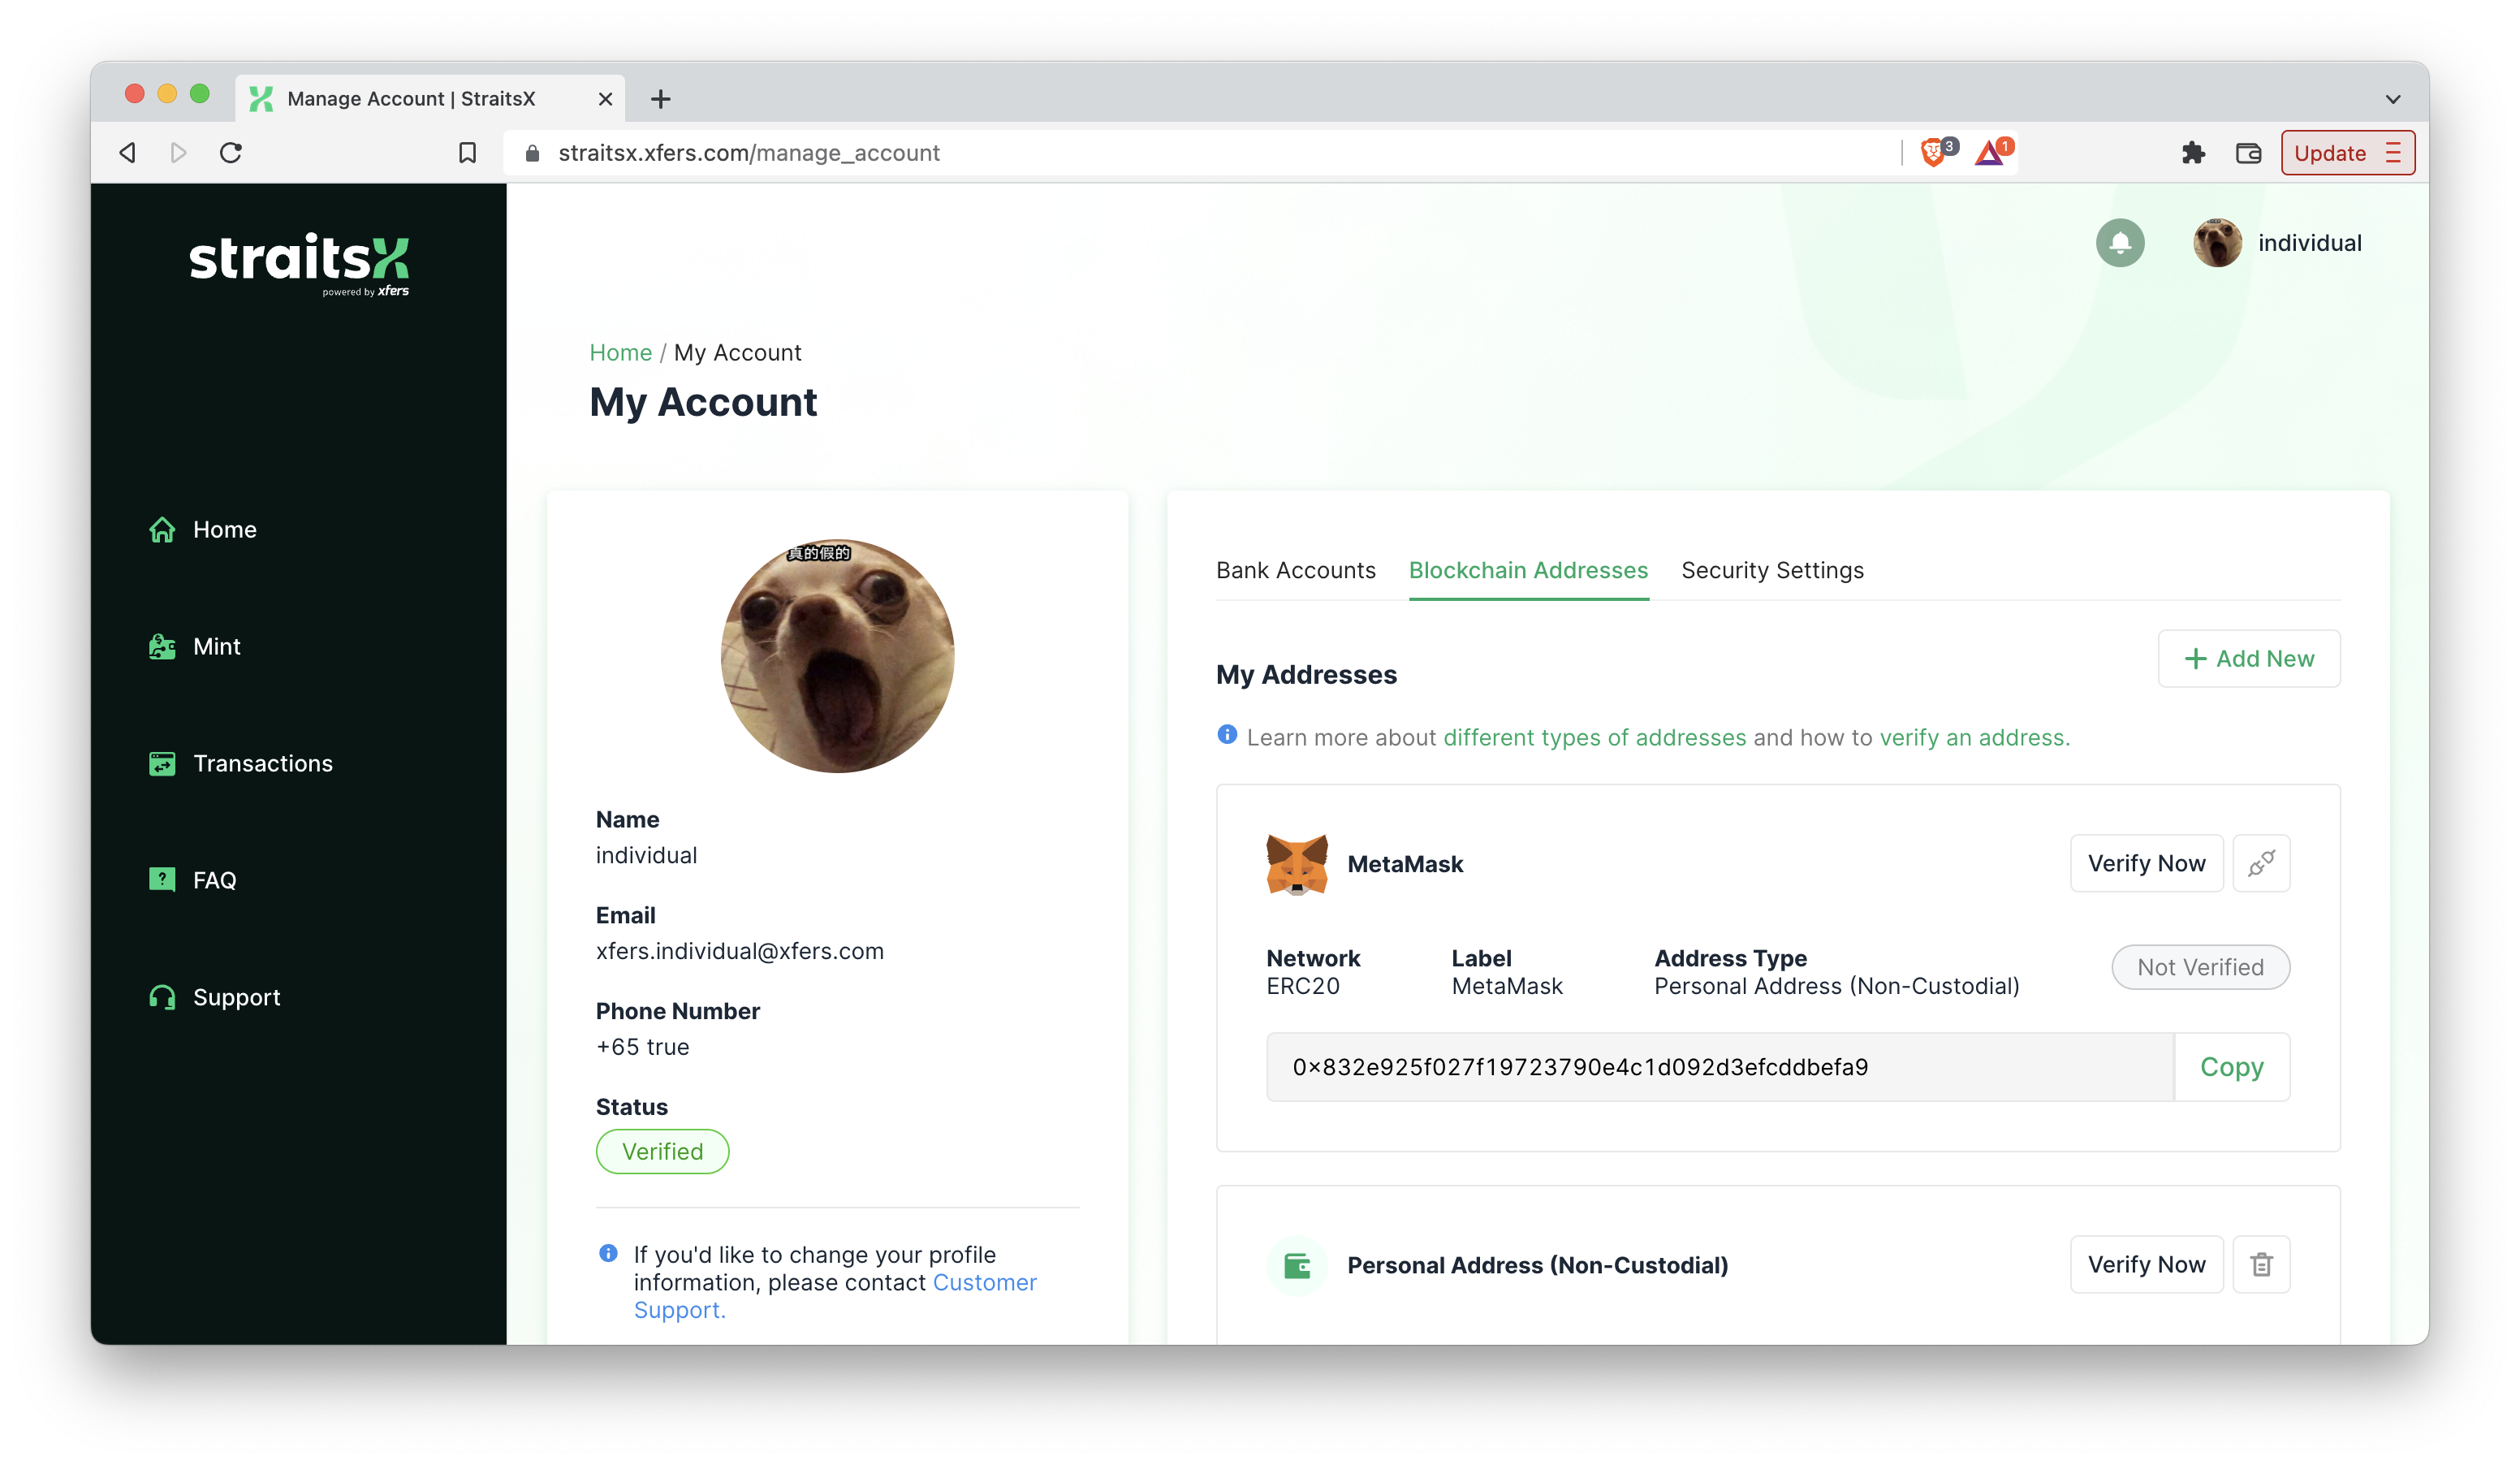Select the Support headset icon
Image resolution: width=2520 pixels, height=1465 pixels.
[164, 996]
